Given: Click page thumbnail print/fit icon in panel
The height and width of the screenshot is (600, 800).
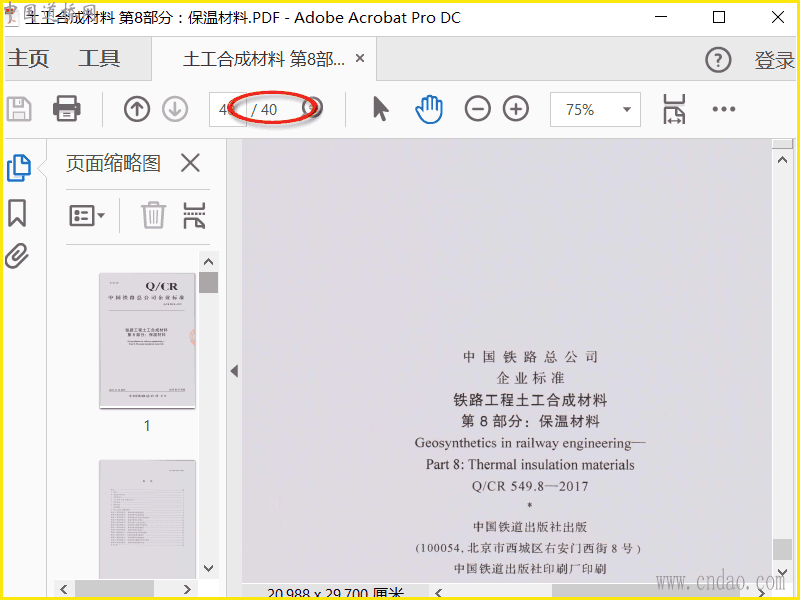Looking at the screenshot, I should tap(194, 215).
